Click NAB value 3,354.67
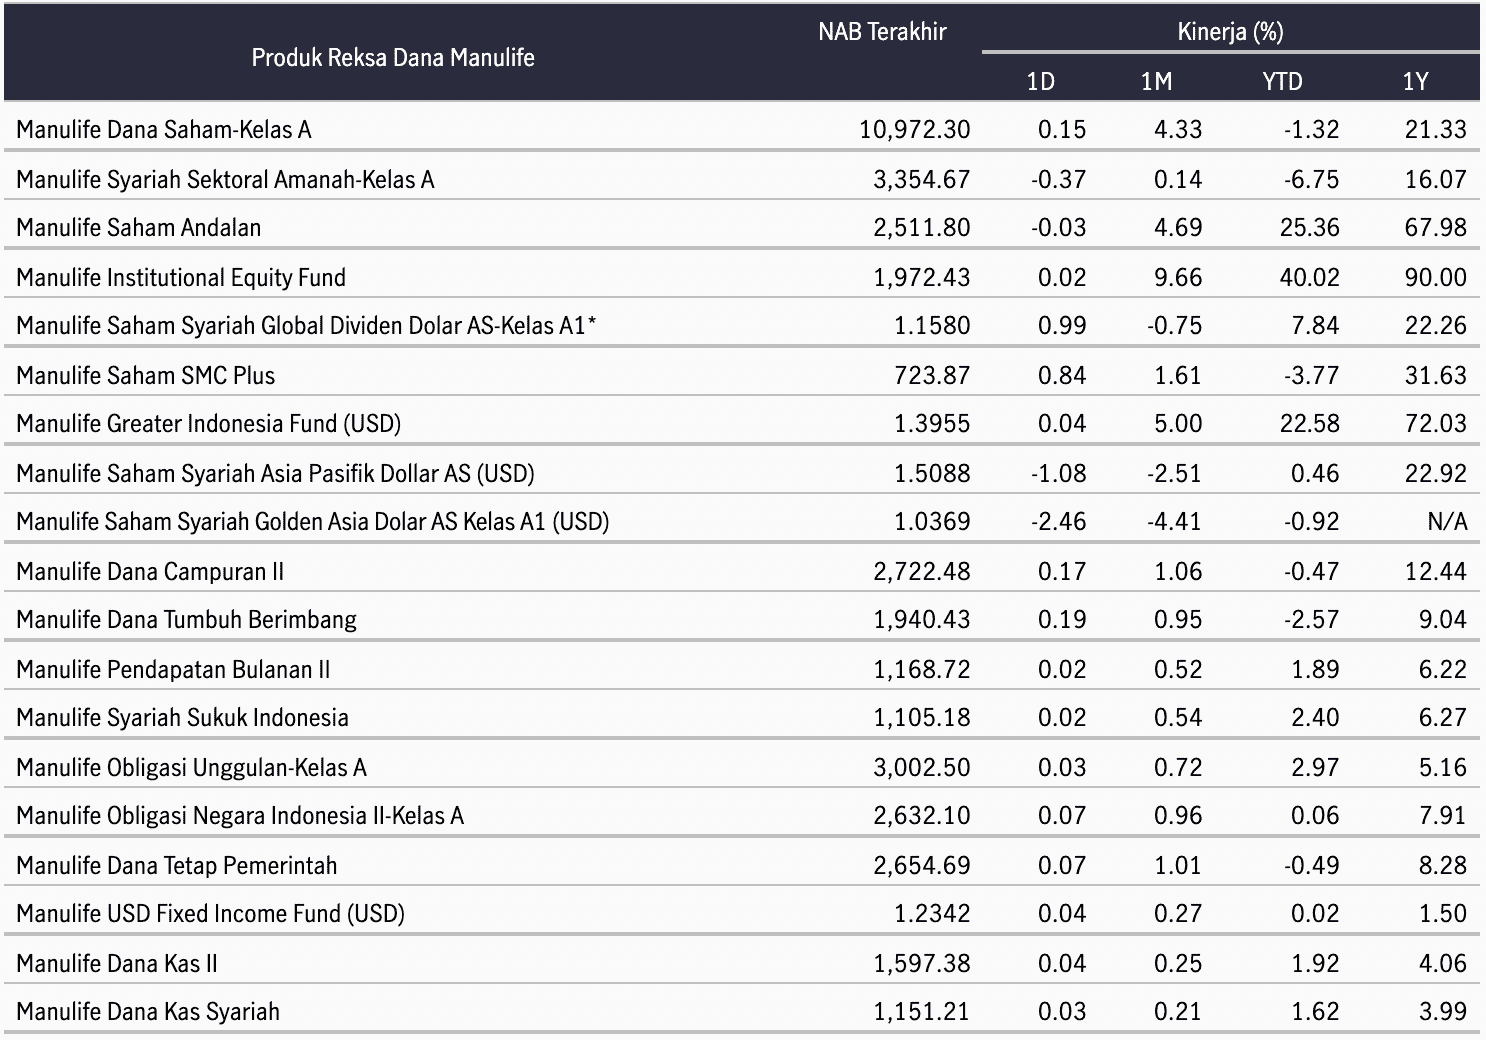The width and height of the screenshot is (1486, 1040). point(922,179)
